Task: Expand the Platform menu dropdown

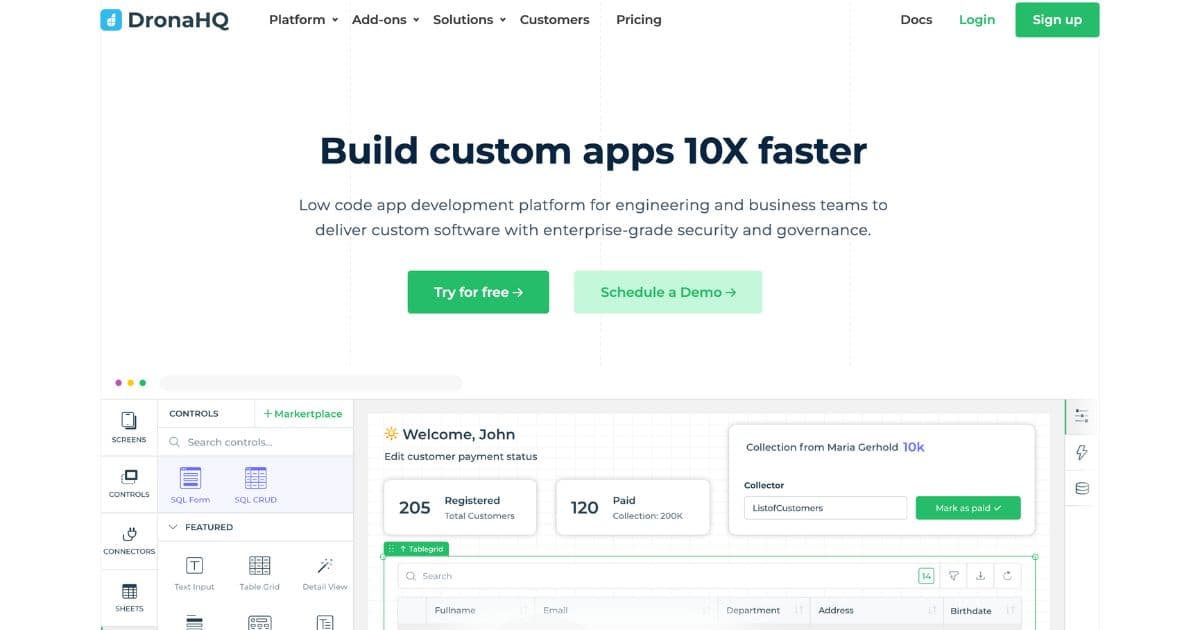Action: click(303, 20)
